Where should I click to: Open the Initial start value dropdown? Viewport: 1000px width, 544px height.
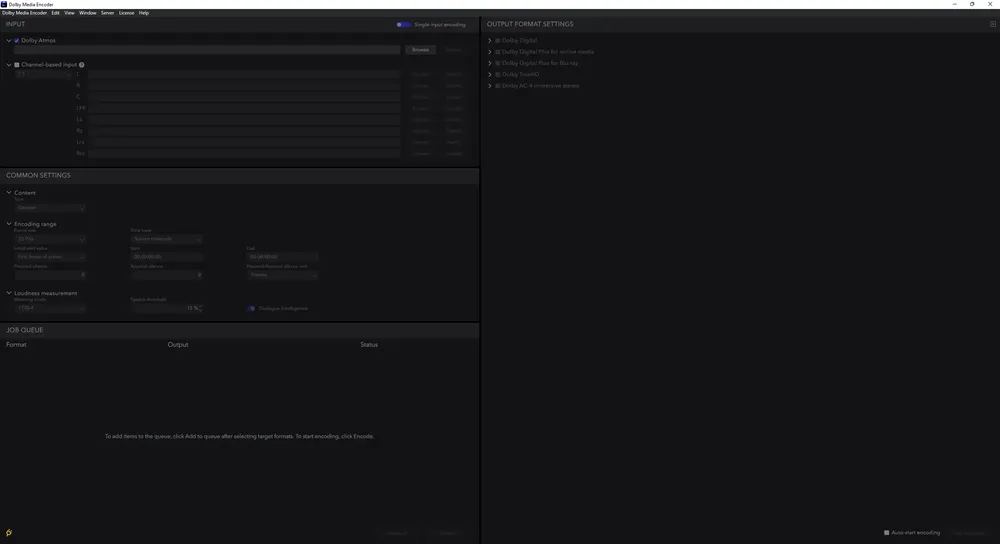pos(50,256)
